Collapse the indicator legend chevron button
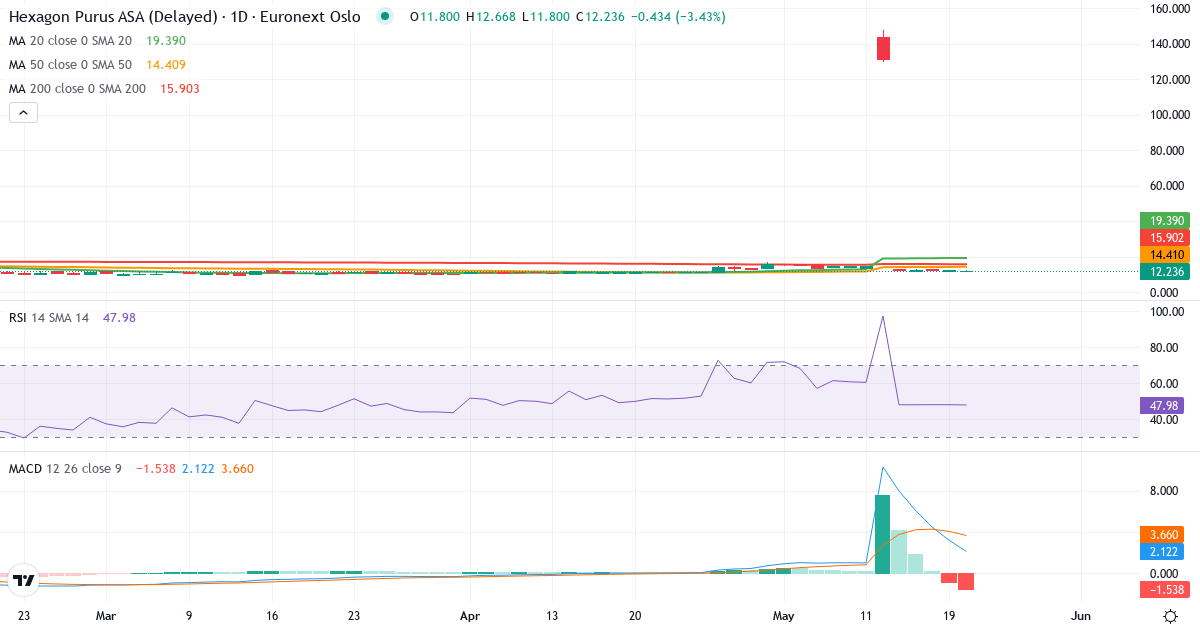The image size is (1200, 630). [x=23, y=113]
